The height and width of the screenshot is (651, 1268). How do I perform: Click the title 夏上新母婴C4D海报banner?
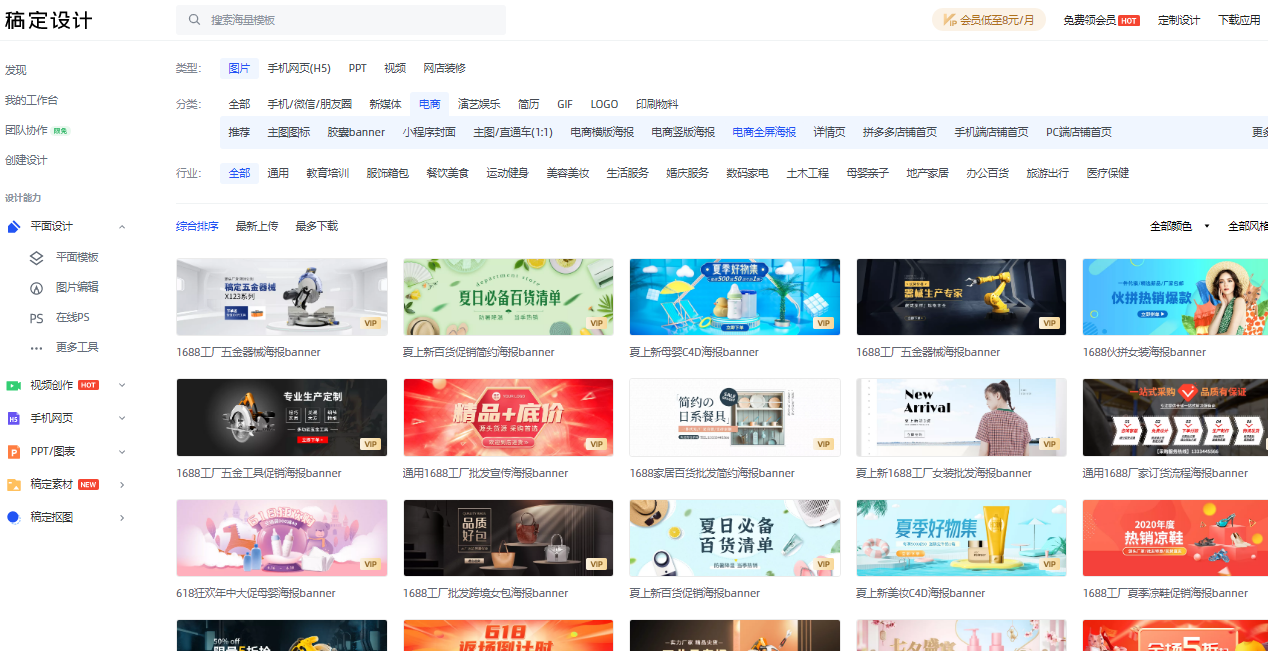[x=694, y=352]
